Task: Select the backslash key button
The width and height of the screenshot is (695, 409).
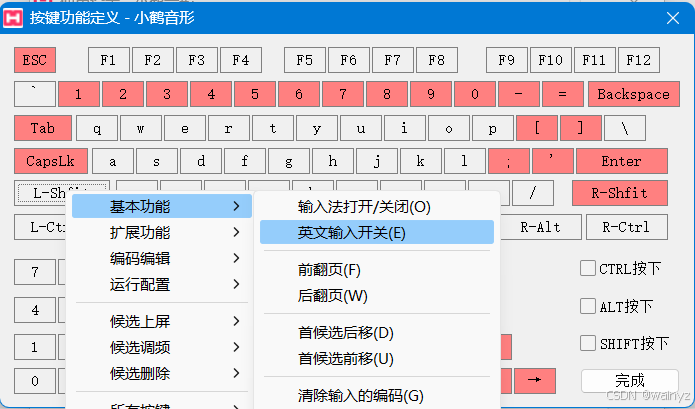Action: (625, 128)
